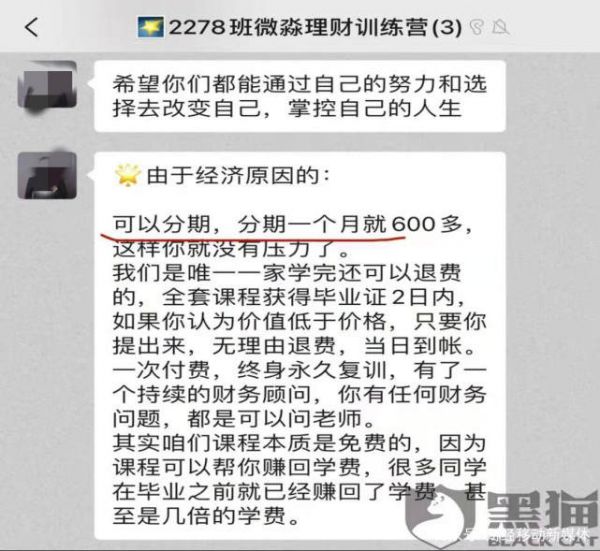Tap the muted notifications bell icon
The width and height of the screenshot is (600, 551).
pos(500,28)
